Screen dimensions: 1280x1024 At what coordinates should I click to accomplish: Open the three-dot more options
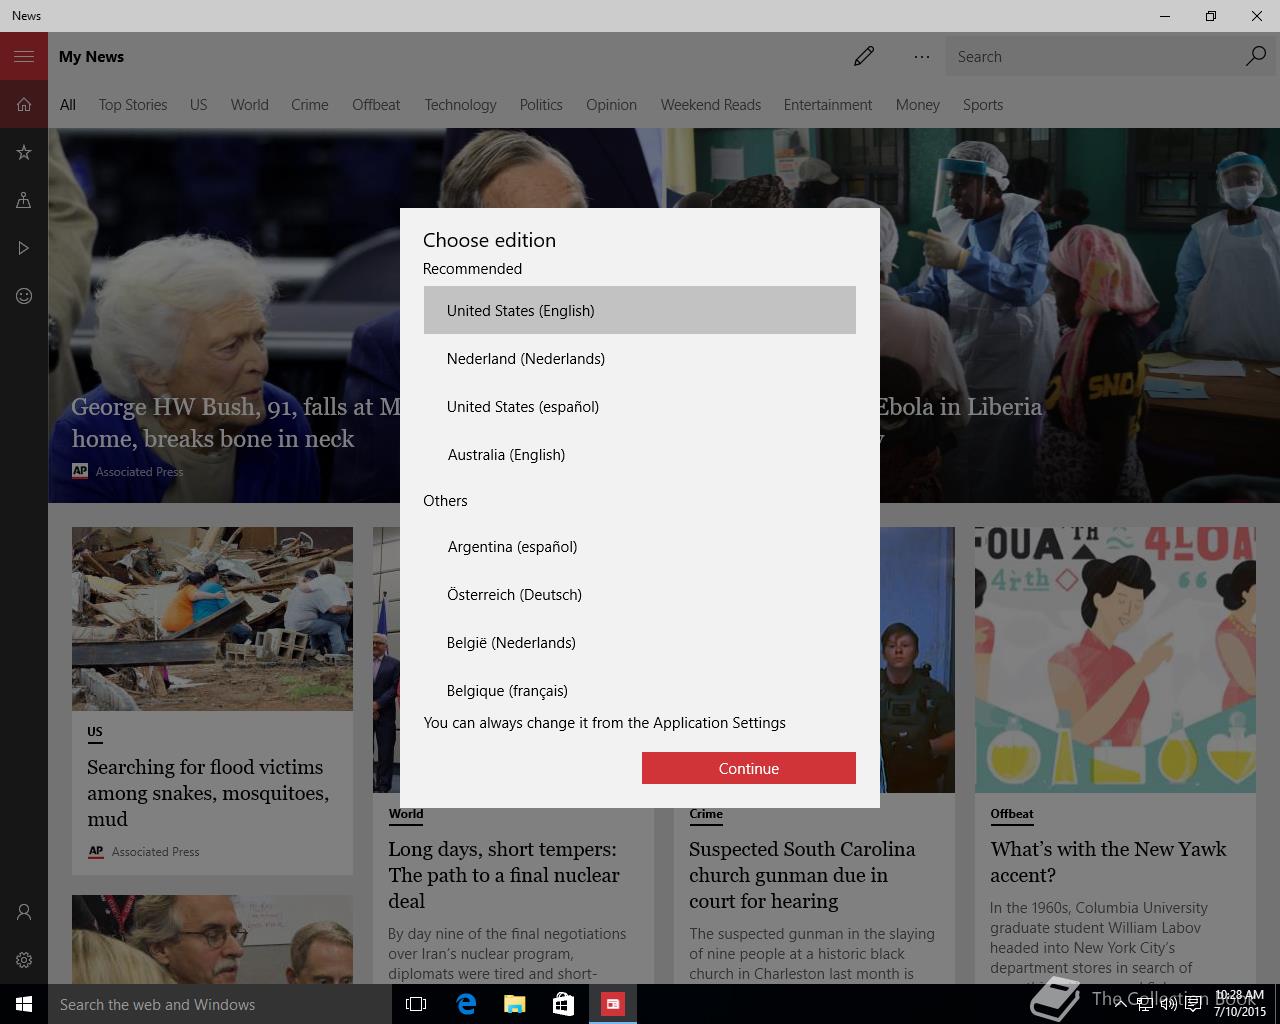pyautogui.click(x=922, y=56)
